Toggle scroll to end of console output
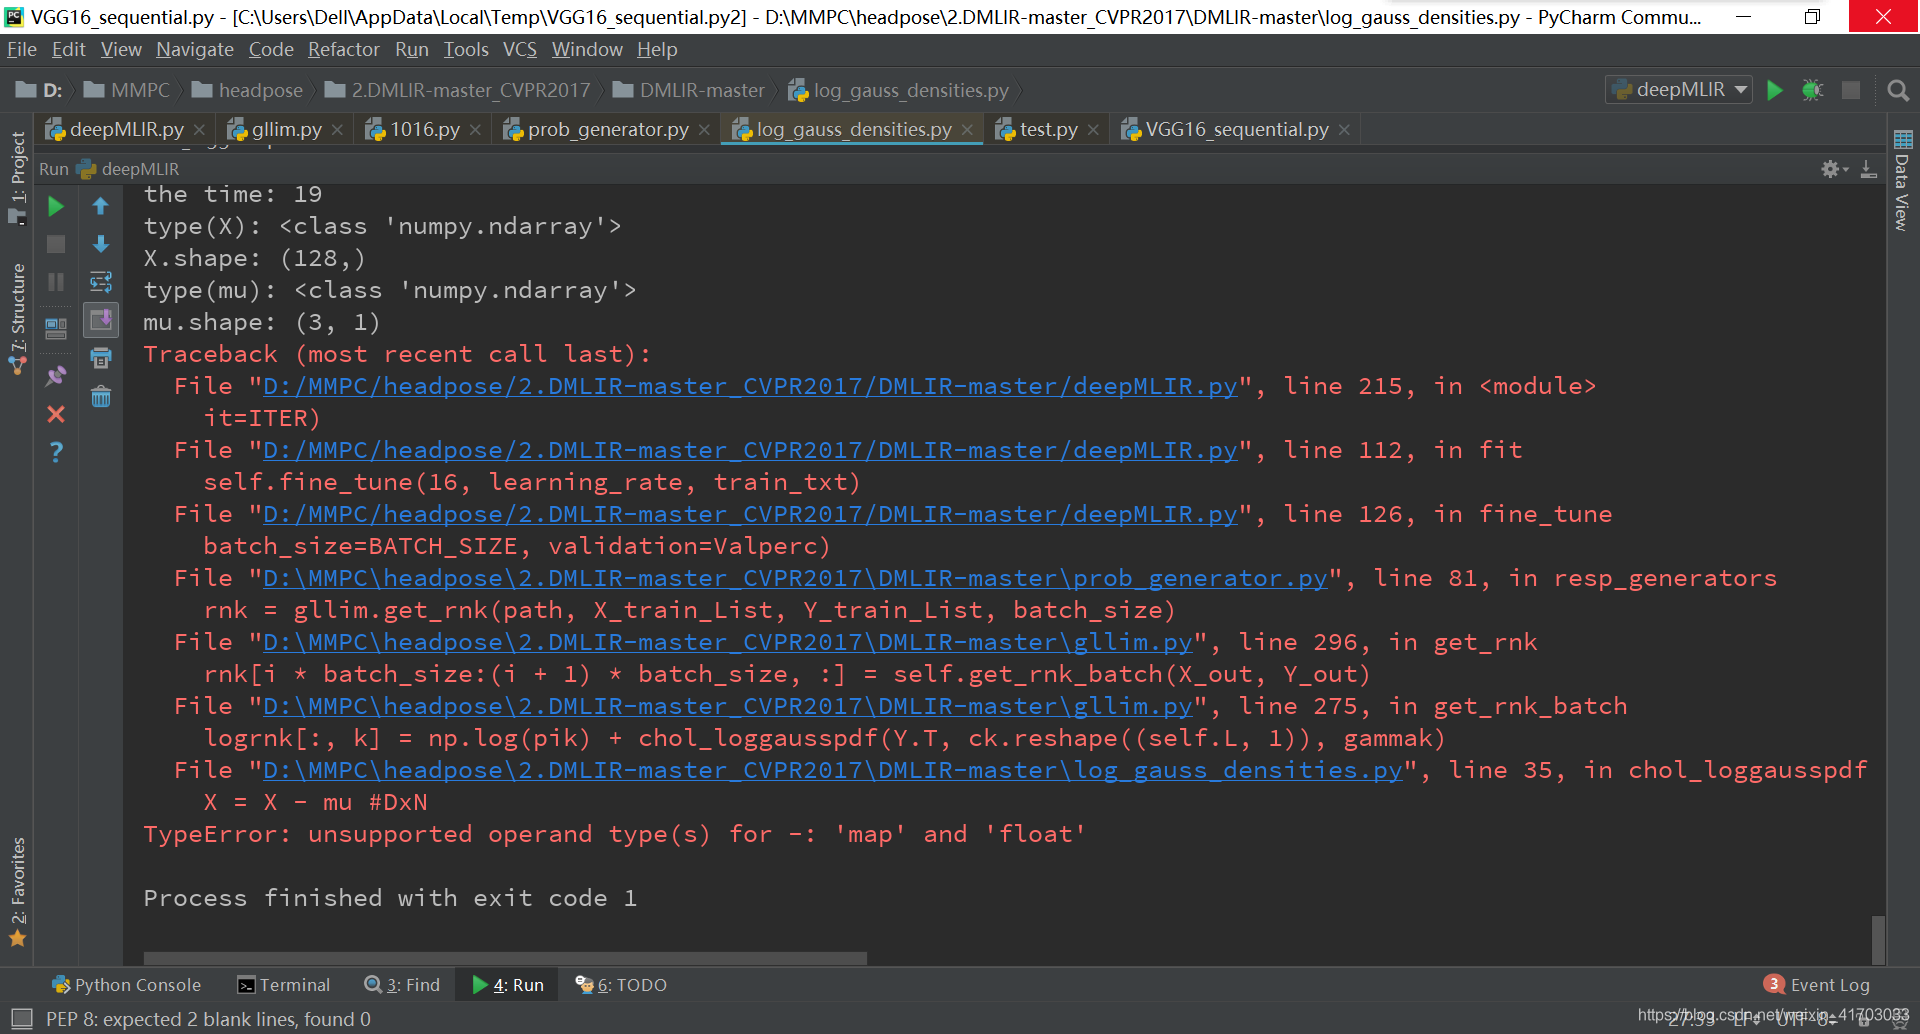 101,320
